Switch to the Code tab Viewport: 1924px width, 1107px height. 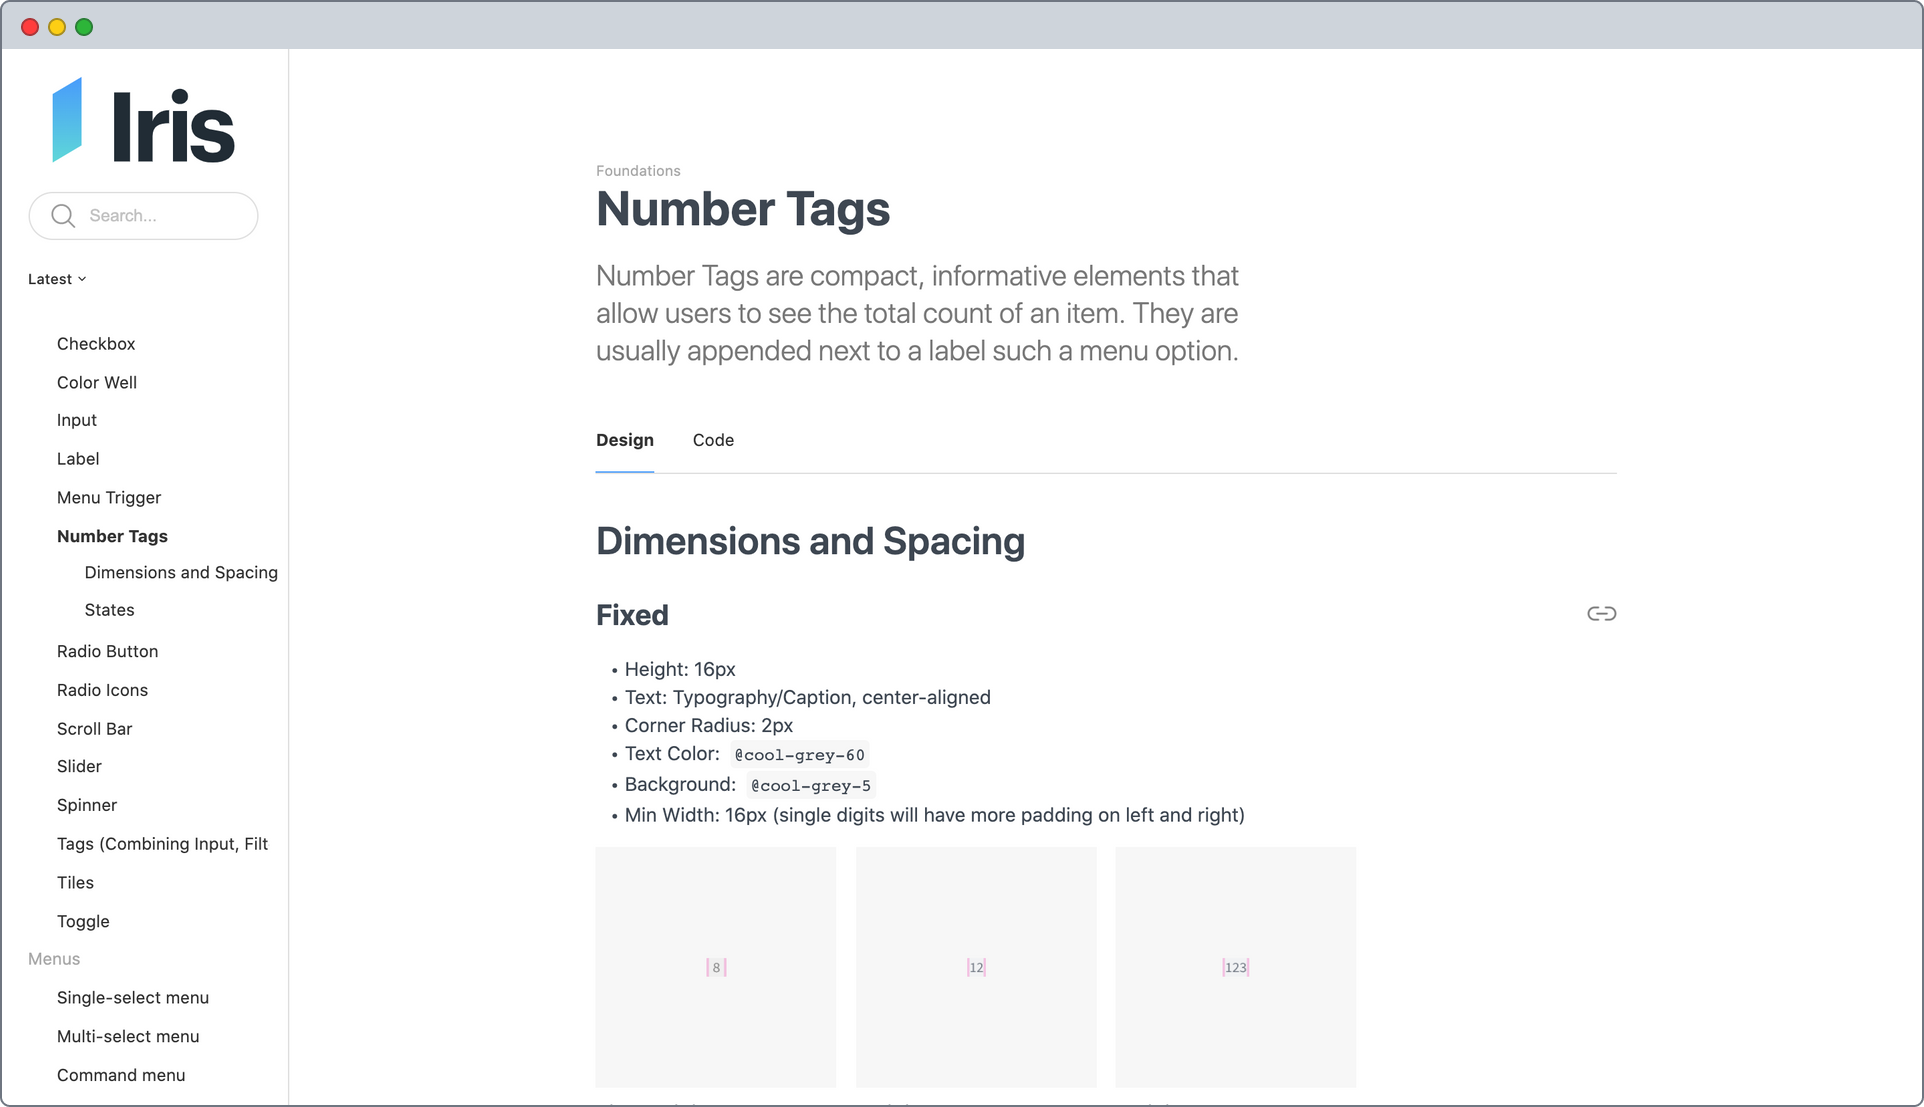click(x=713, y=440)
